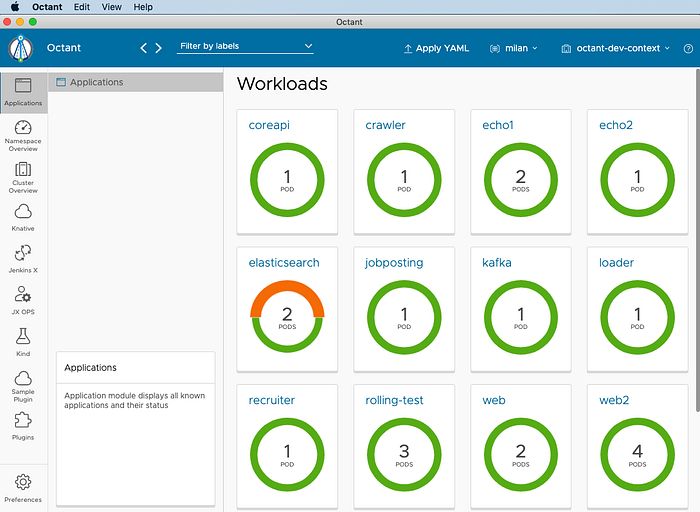Open the jobposting workload link

click(394, 263)
